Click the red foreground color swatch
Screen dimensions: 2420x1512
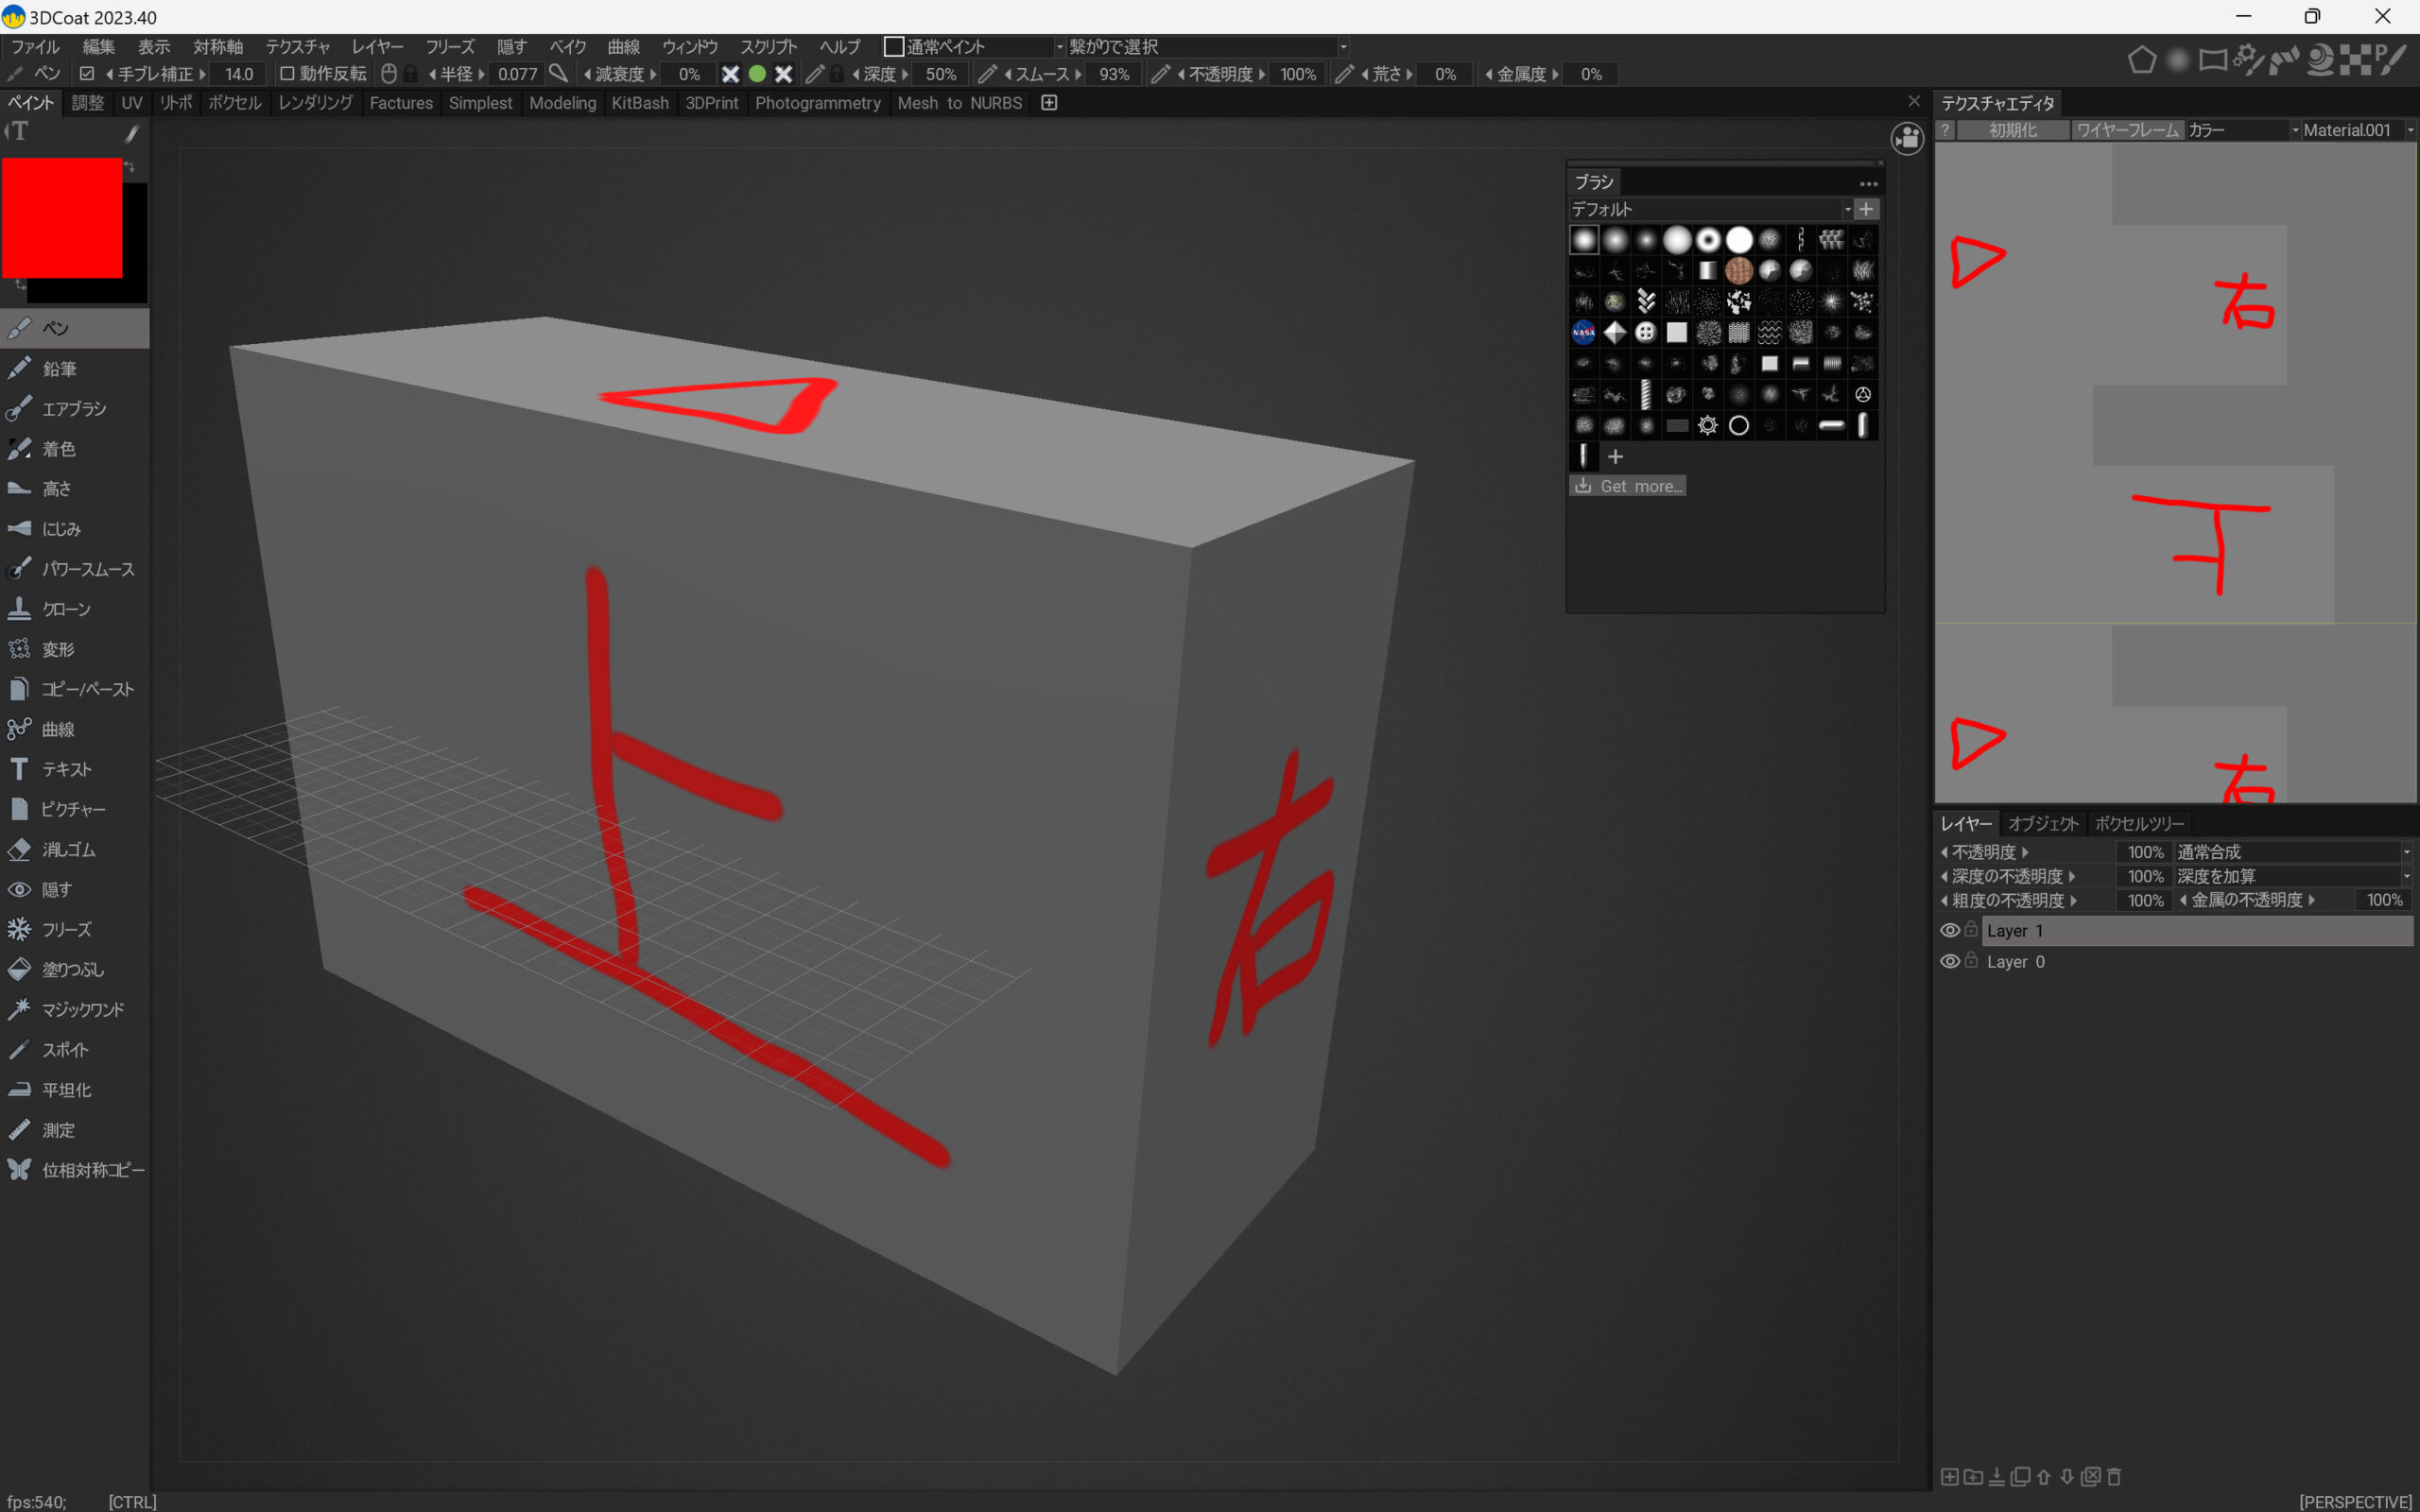pyautogui.click(x=62, y=217)
